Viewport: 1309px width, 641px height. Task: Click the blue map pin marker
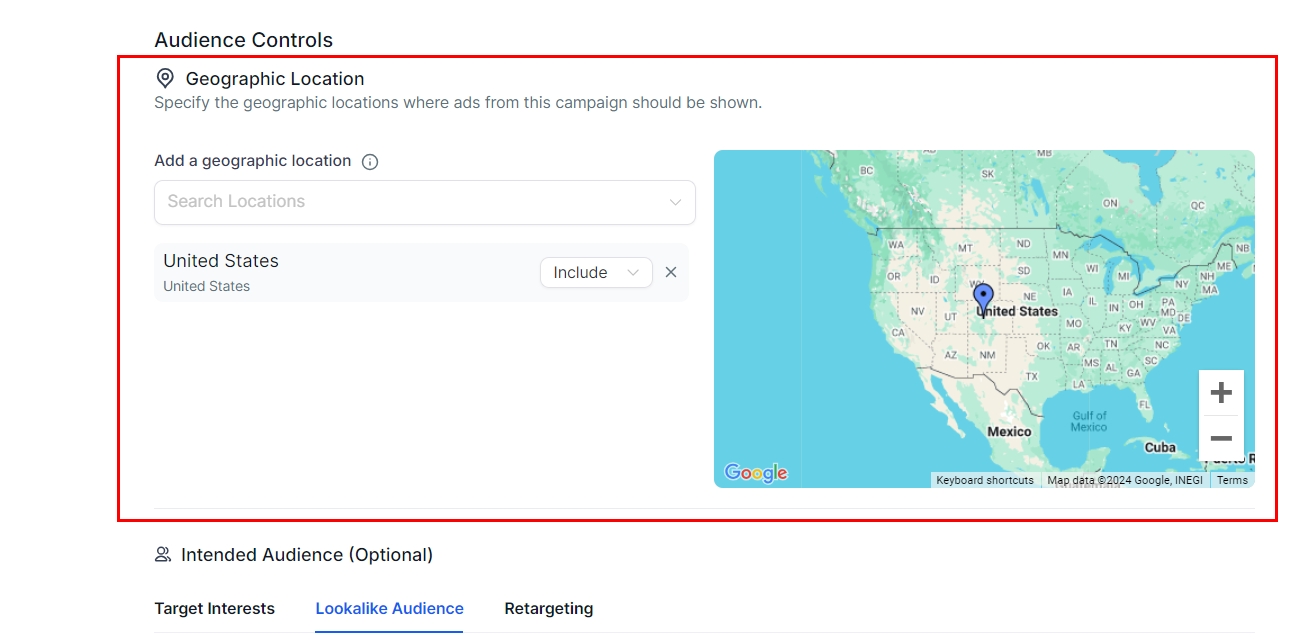pyautogui.click(x=983, y=298)
